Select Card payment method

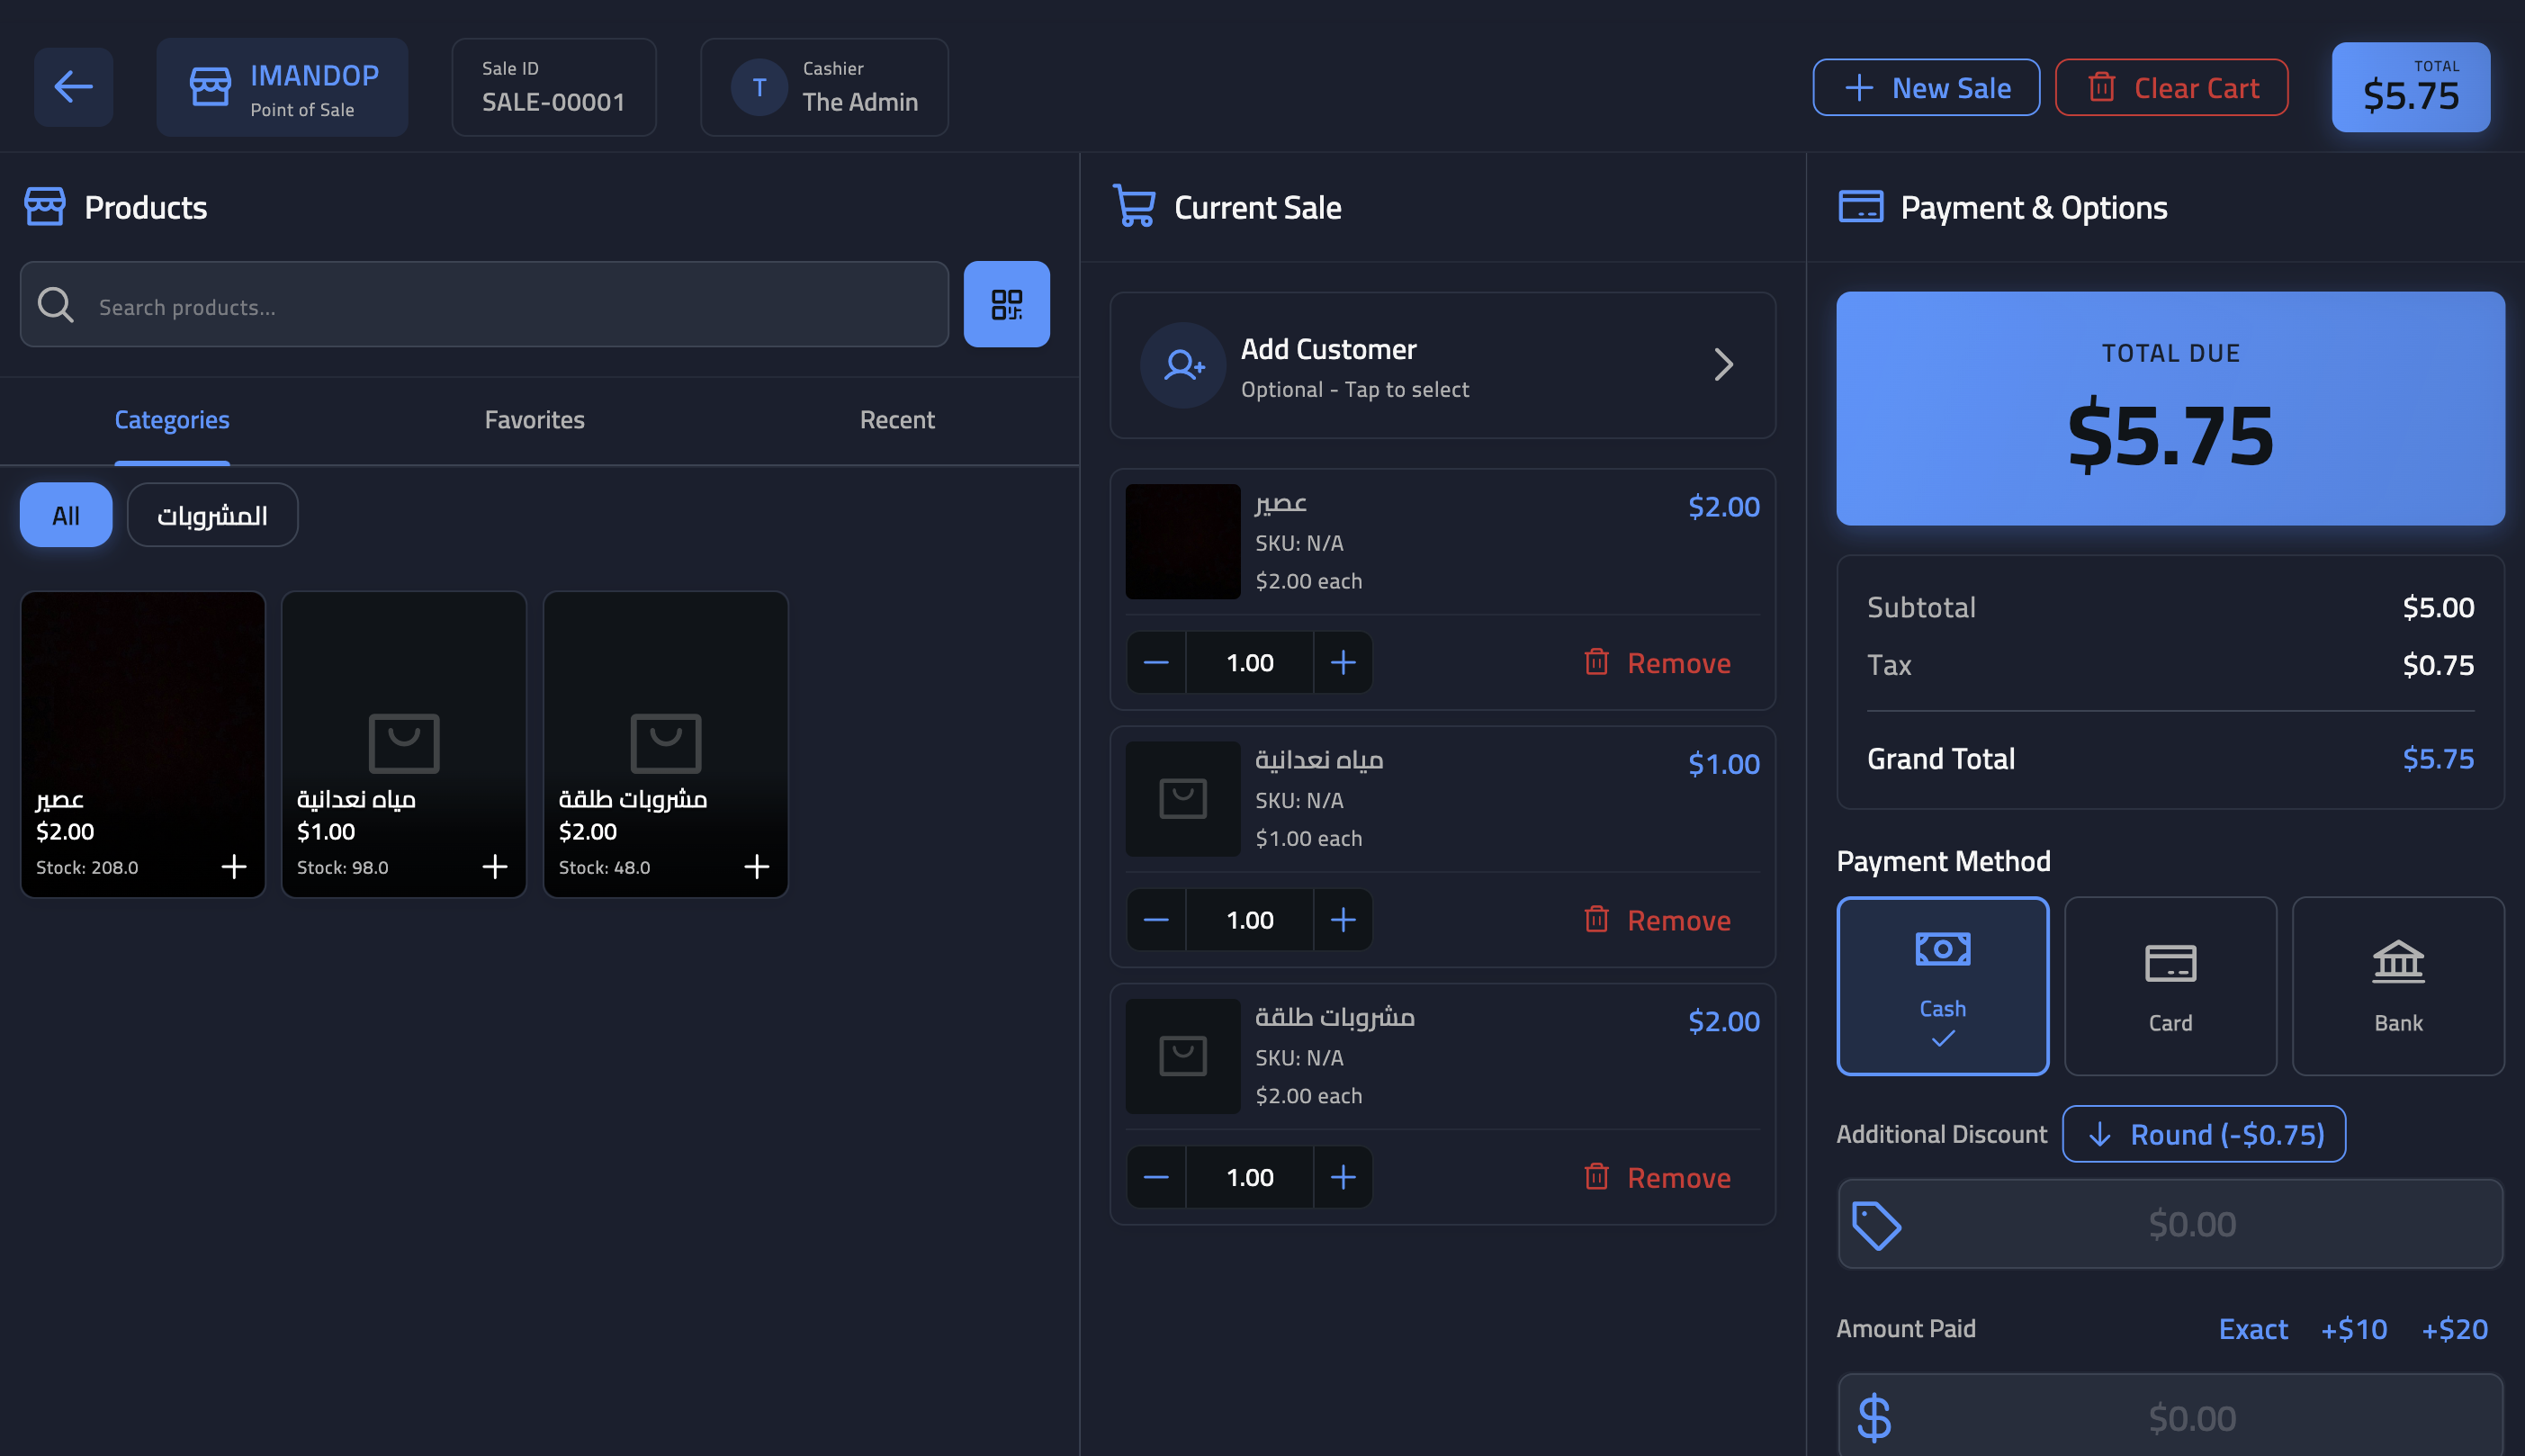point(2170,986)
